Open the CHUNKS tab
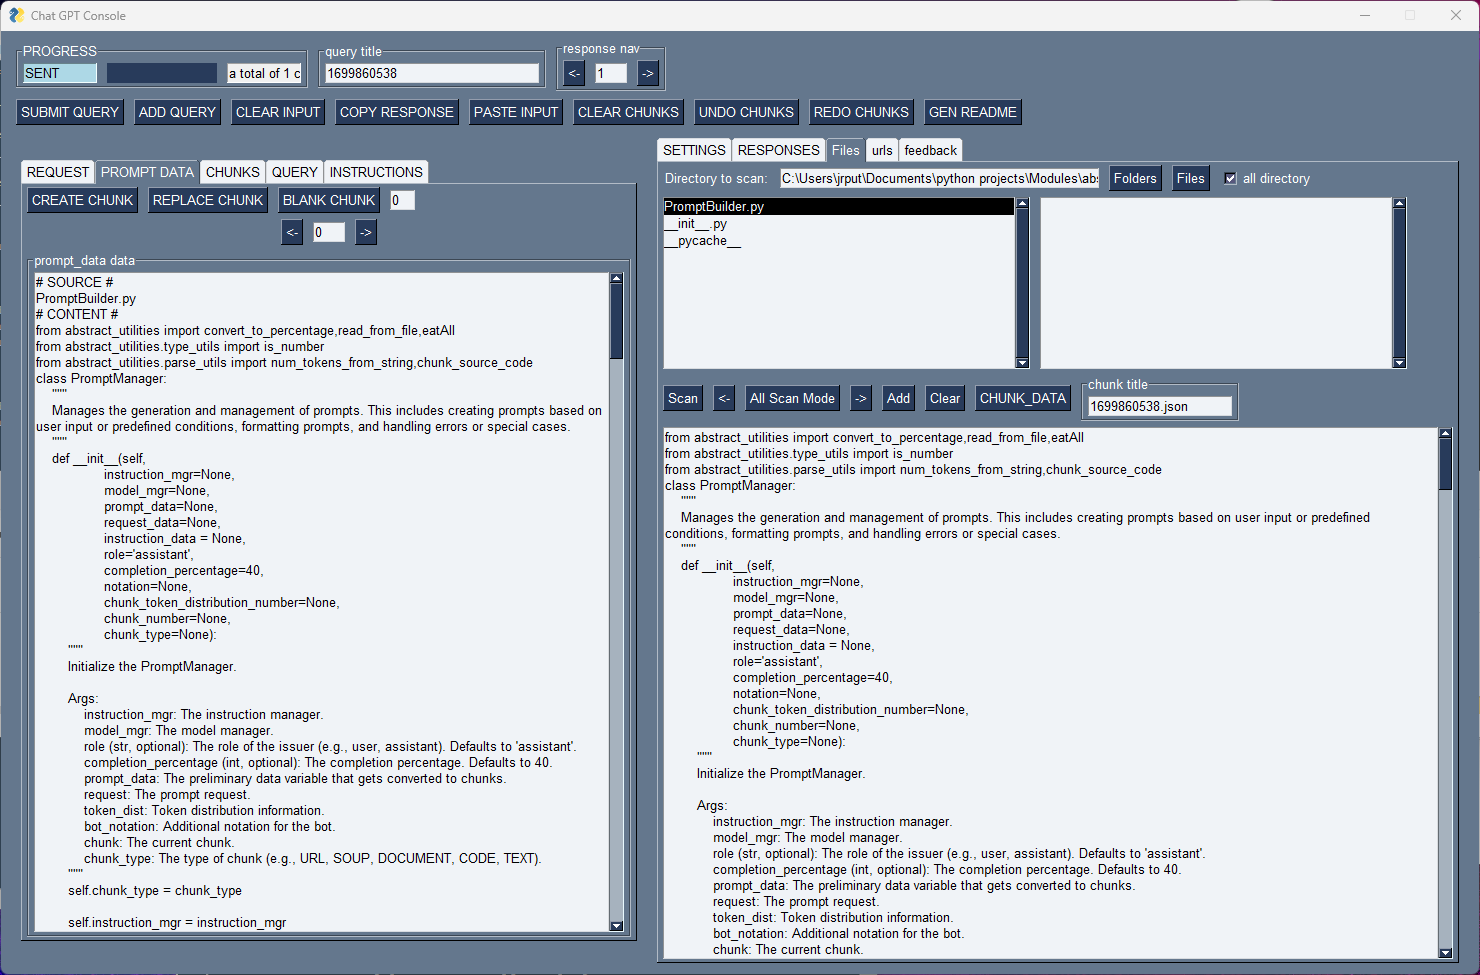This screenshot has width=1480, height=975. click(x=233, y=172)
